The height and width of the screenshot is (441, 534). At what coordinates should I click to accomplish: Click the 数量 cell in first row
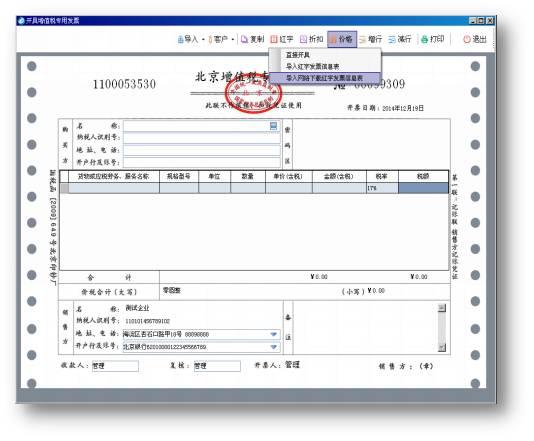click(x=248, y=188)
